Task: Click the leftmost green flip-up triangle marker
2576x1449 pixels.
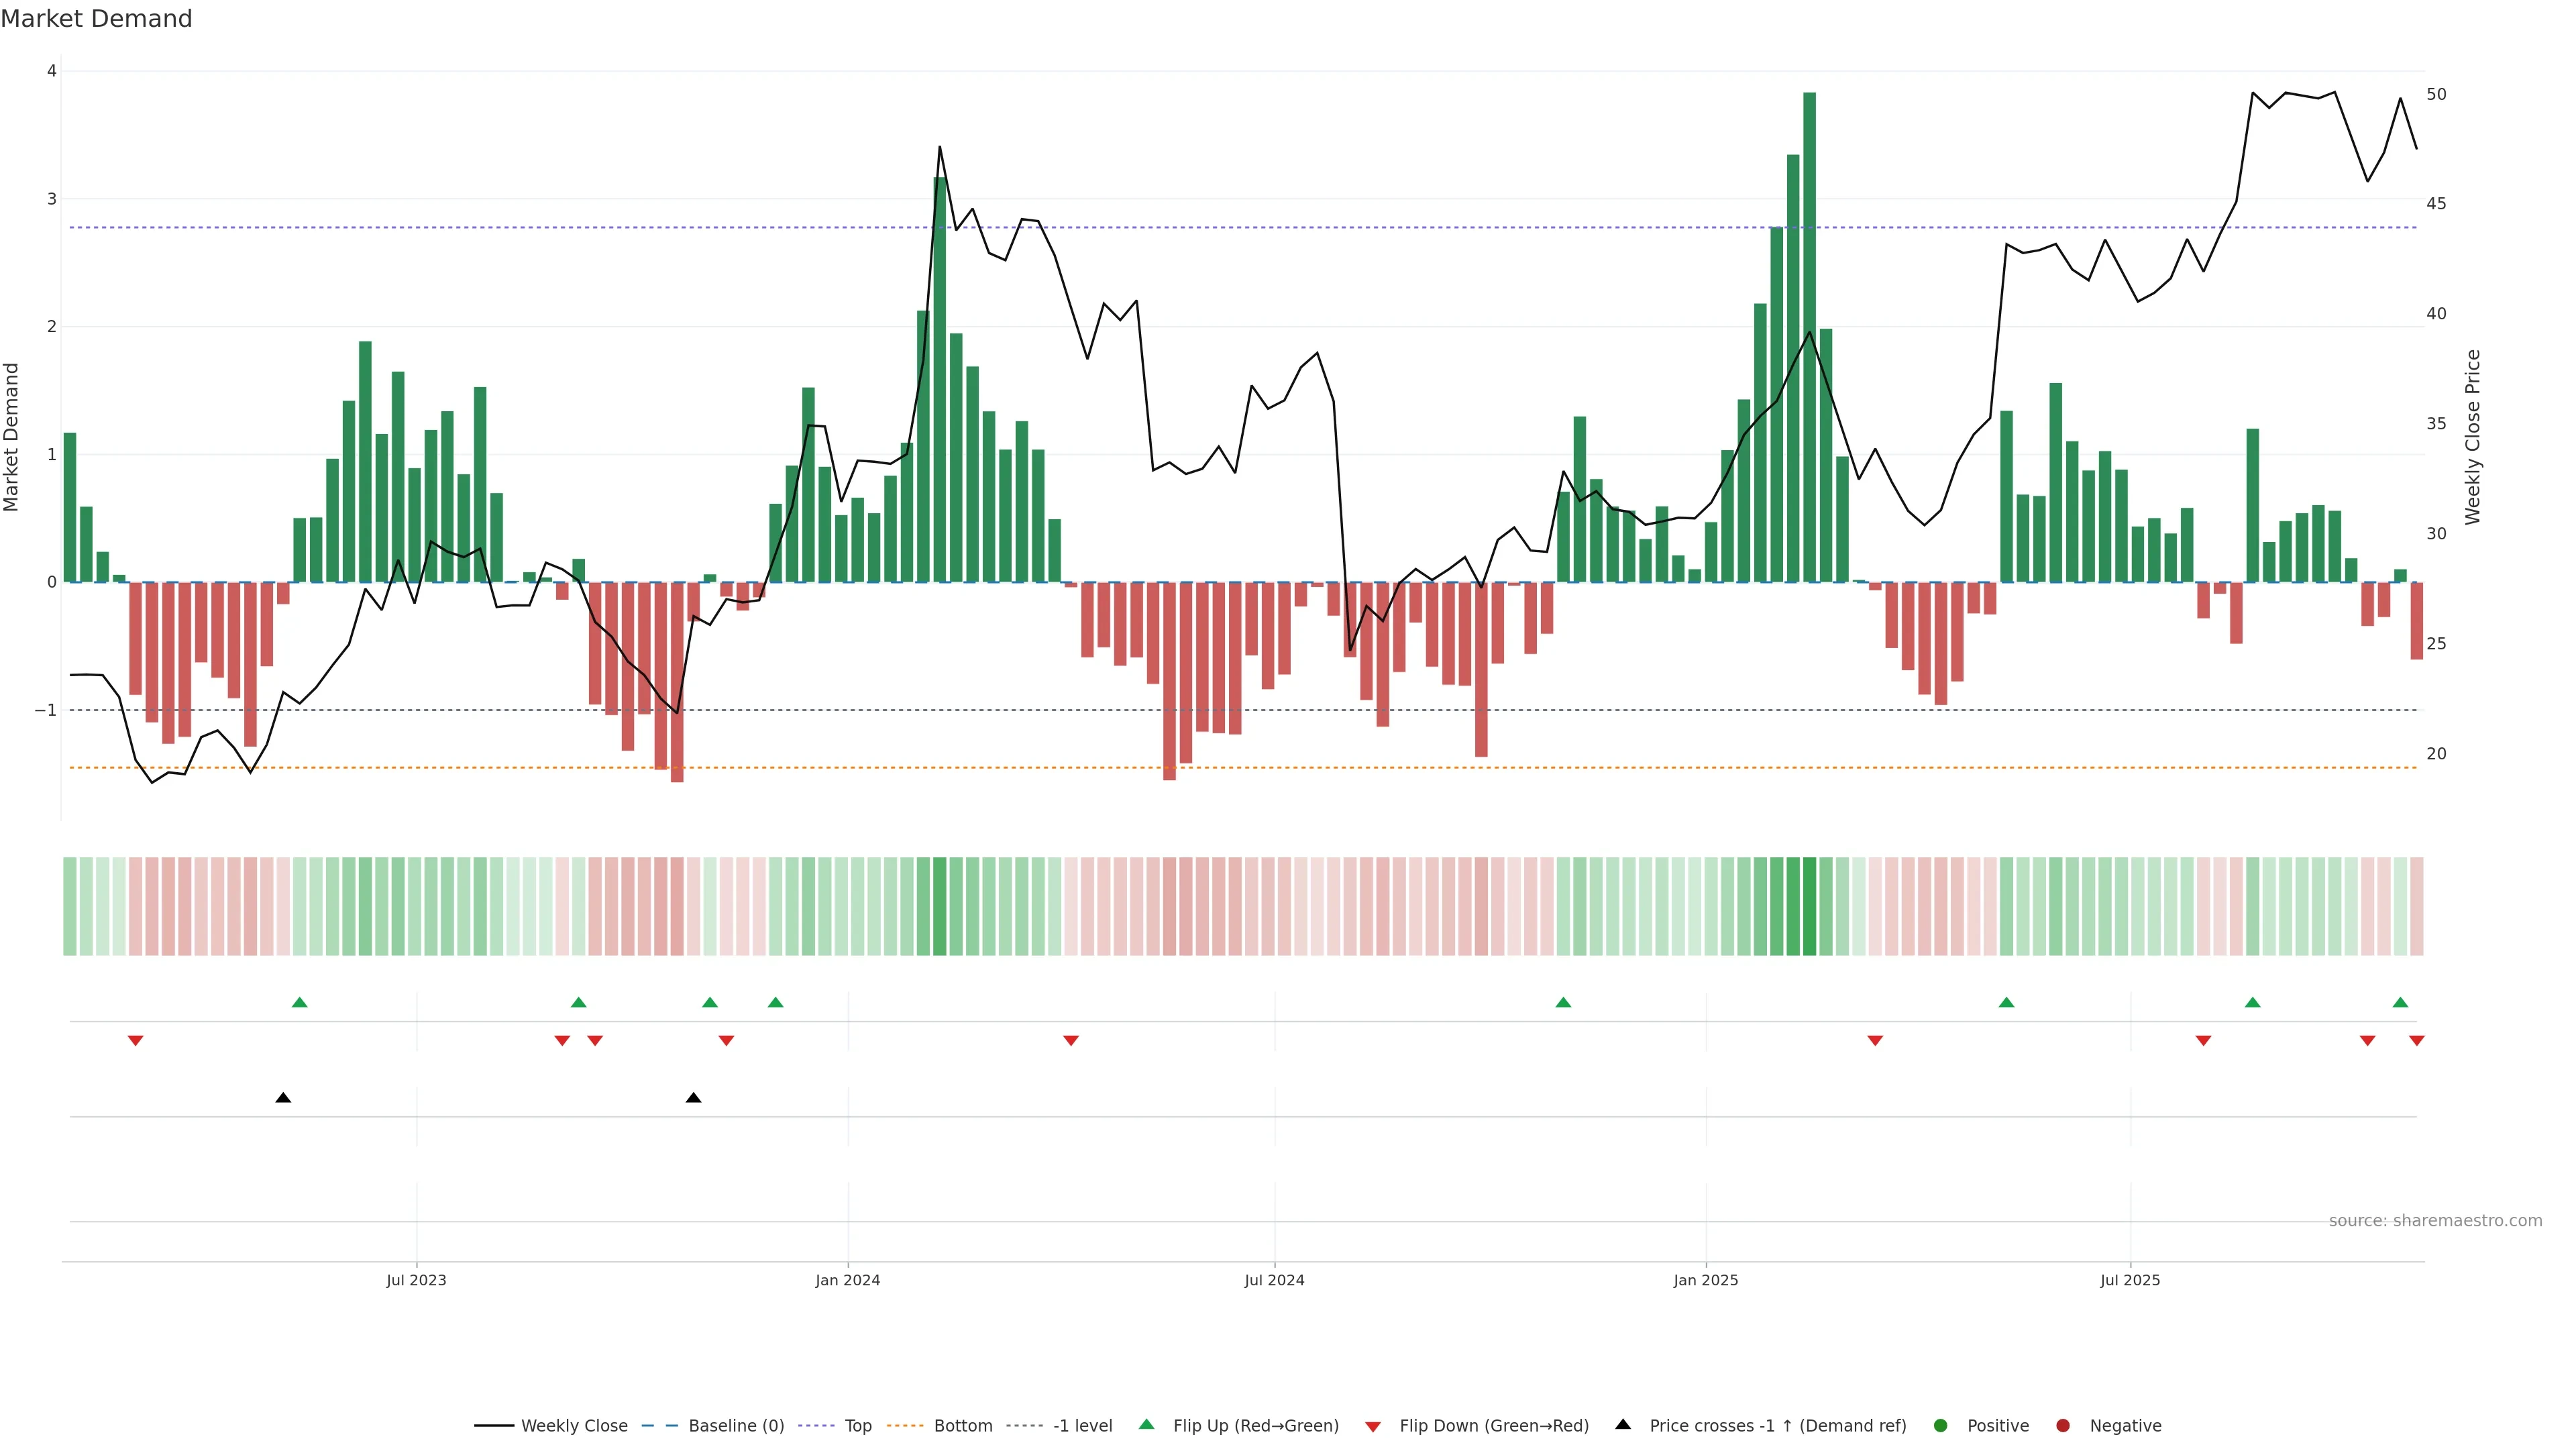Action: [299, 1002]
